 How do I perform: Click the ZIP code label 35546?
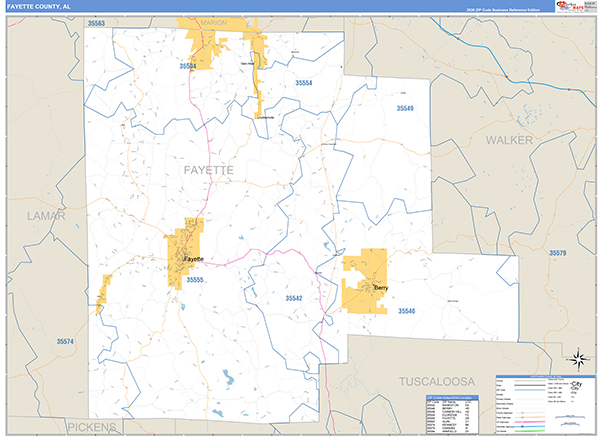point(406,311)
